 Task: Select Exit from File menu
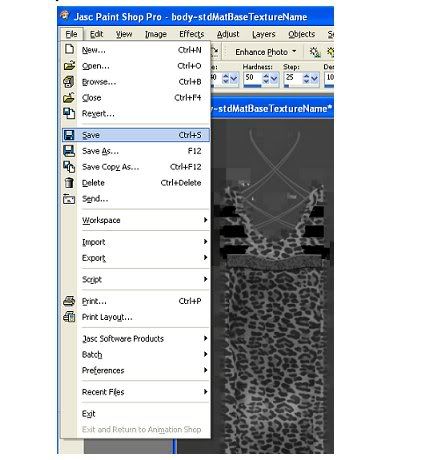(x=136, y=414)
